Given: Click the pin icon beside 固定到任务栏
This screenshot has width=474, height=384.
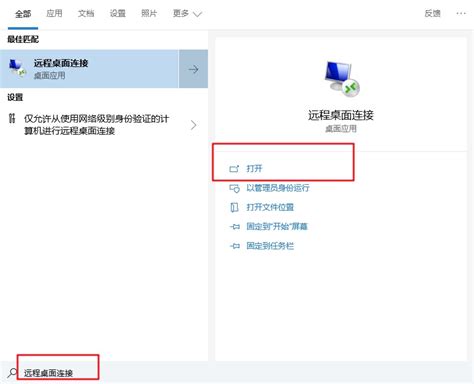Looking at the screenshot, I should point(235,246).
